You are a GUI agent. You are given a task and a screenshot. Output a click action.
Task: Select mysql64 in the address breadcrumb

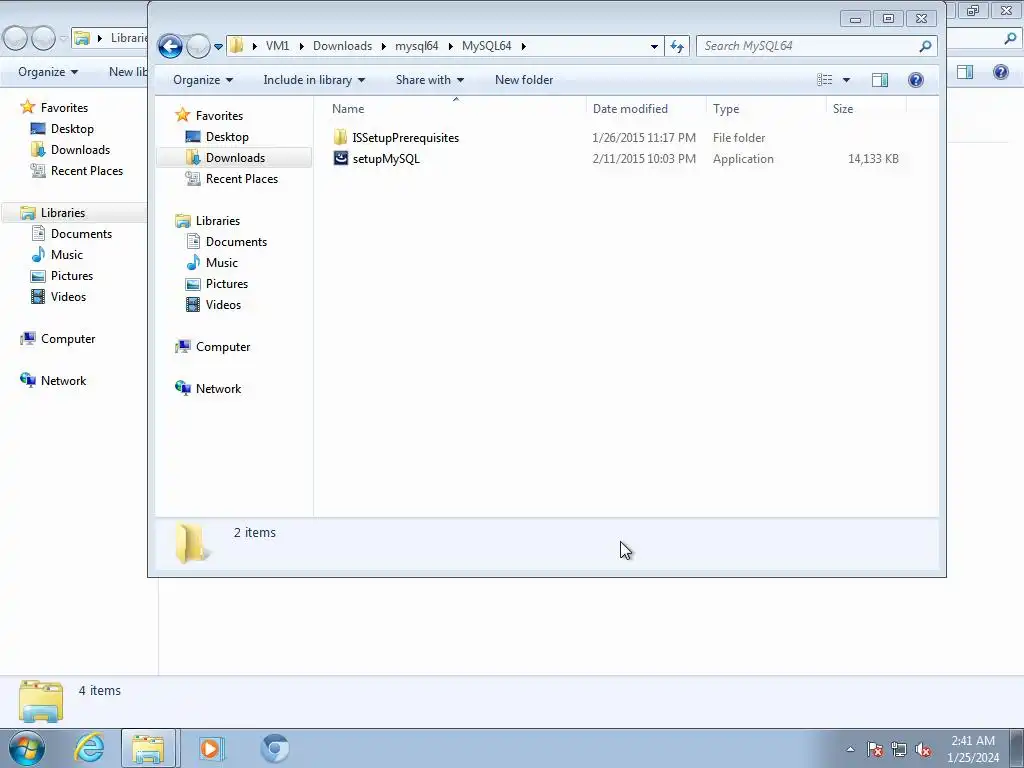click(x=417, y=46)
